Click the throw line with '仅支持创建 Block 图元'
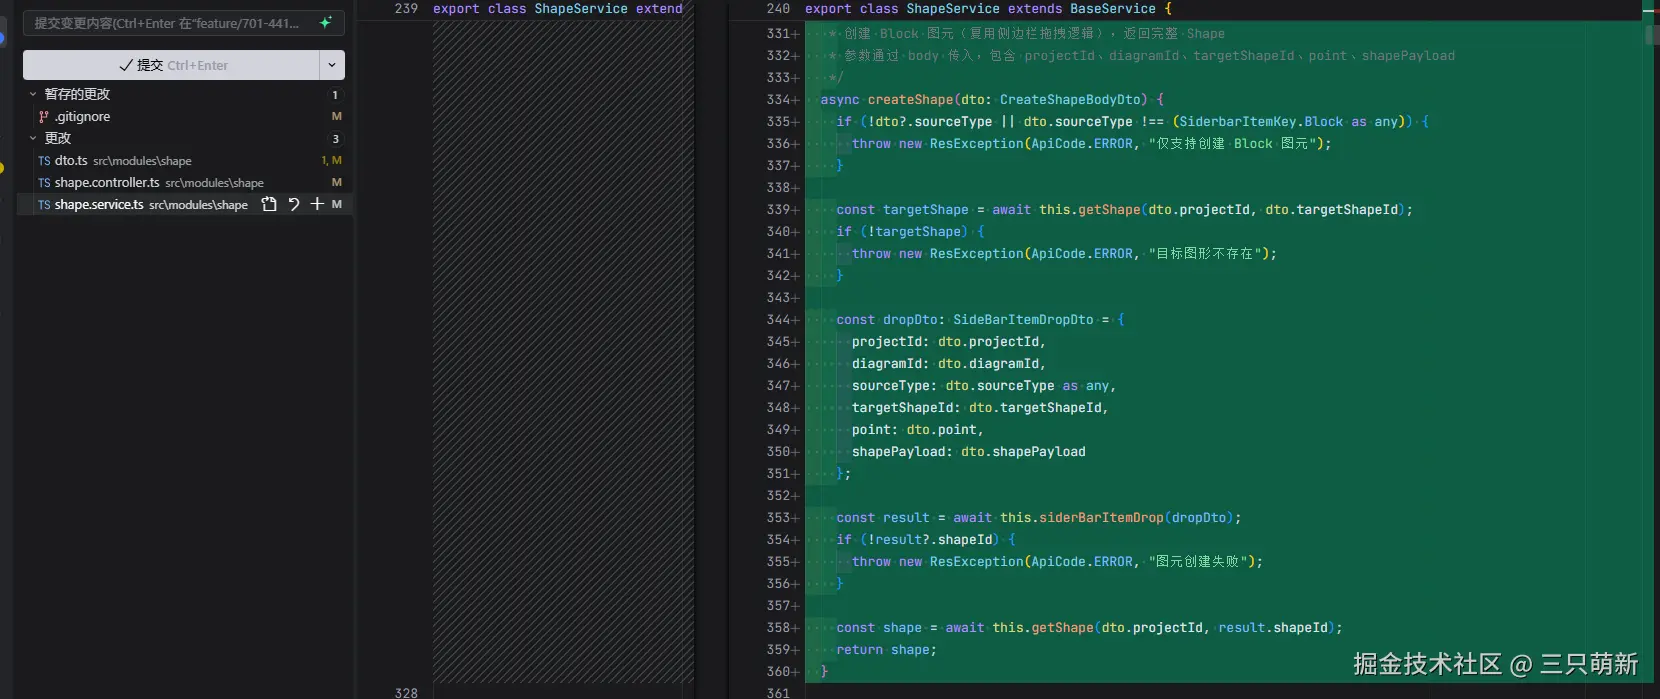1660x699 pixels. [x=1092, y=143]
